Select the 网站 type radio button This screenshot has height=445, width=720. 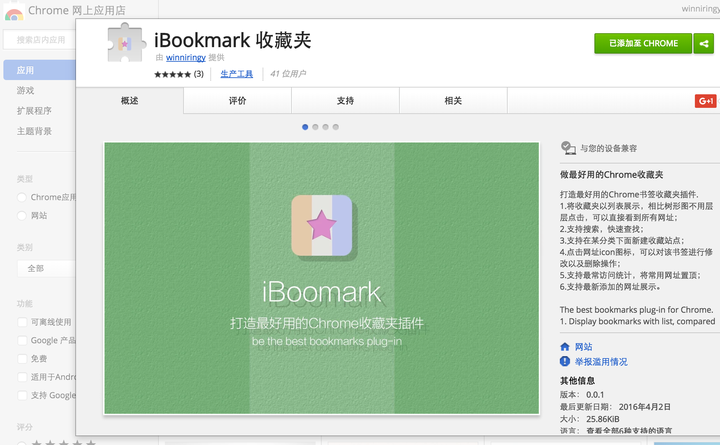click(x=22, y=216)
